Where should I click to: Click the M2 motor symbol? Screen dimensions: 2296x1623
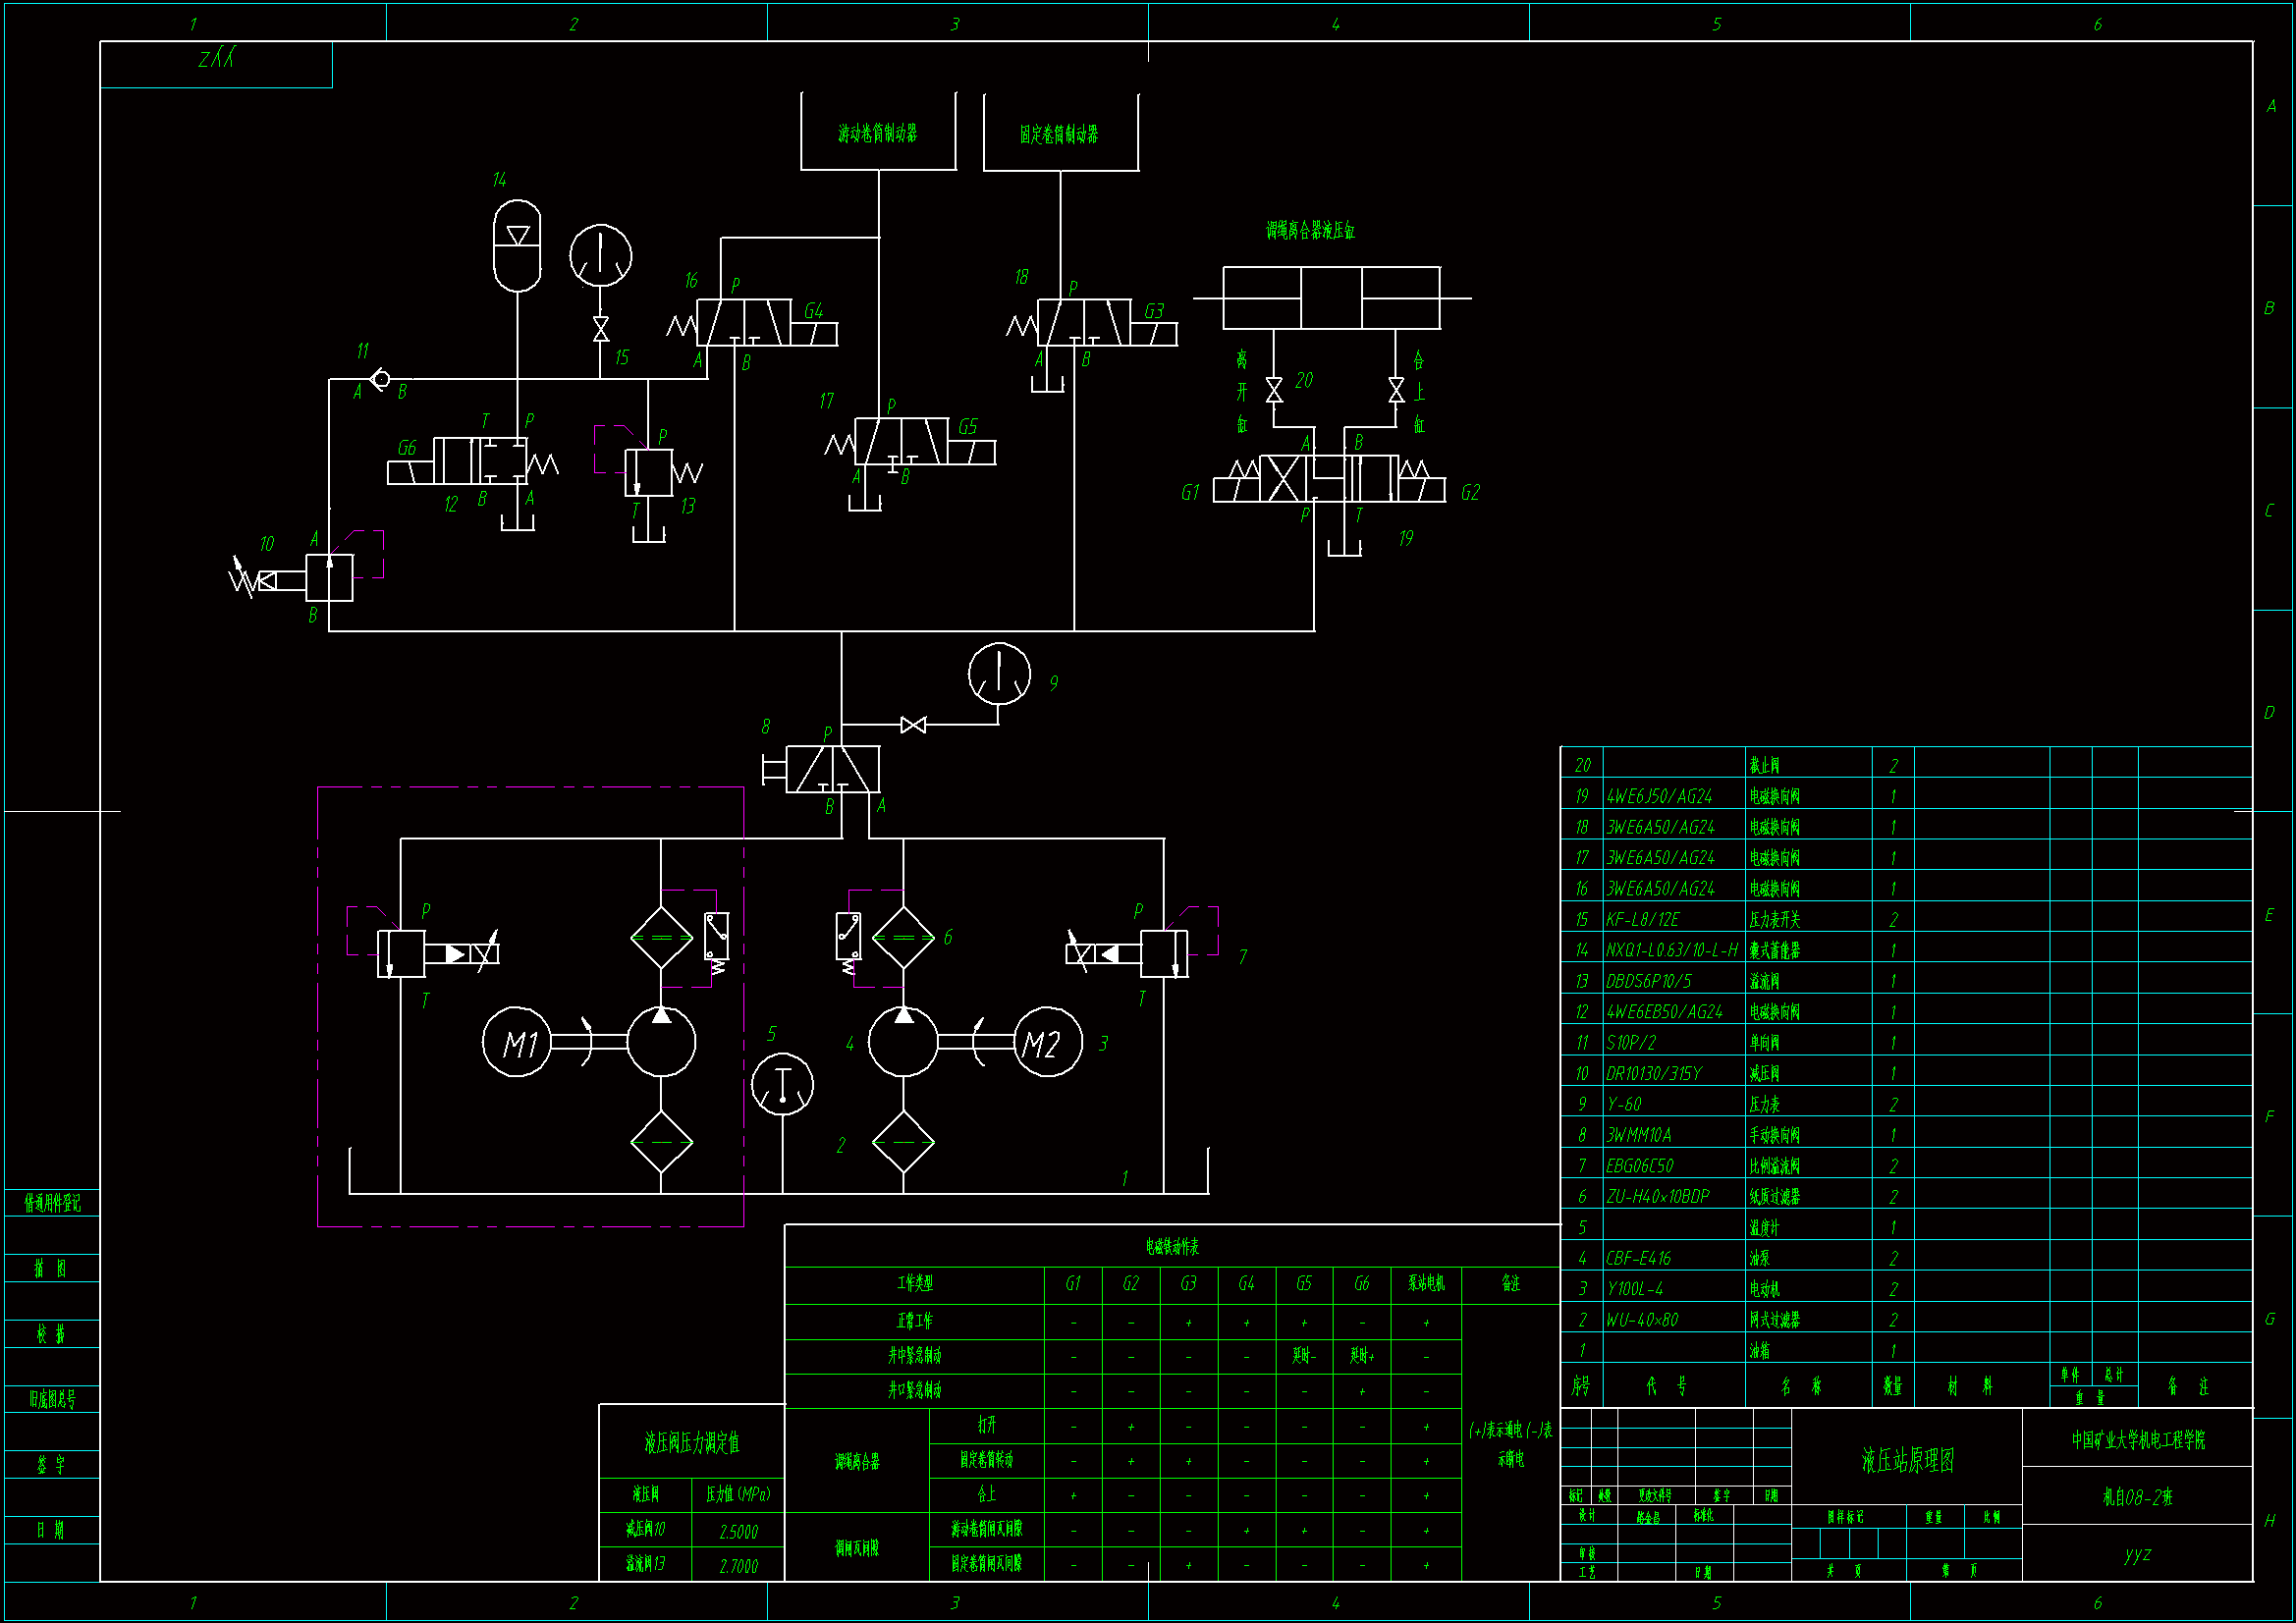(1047, 1043)
